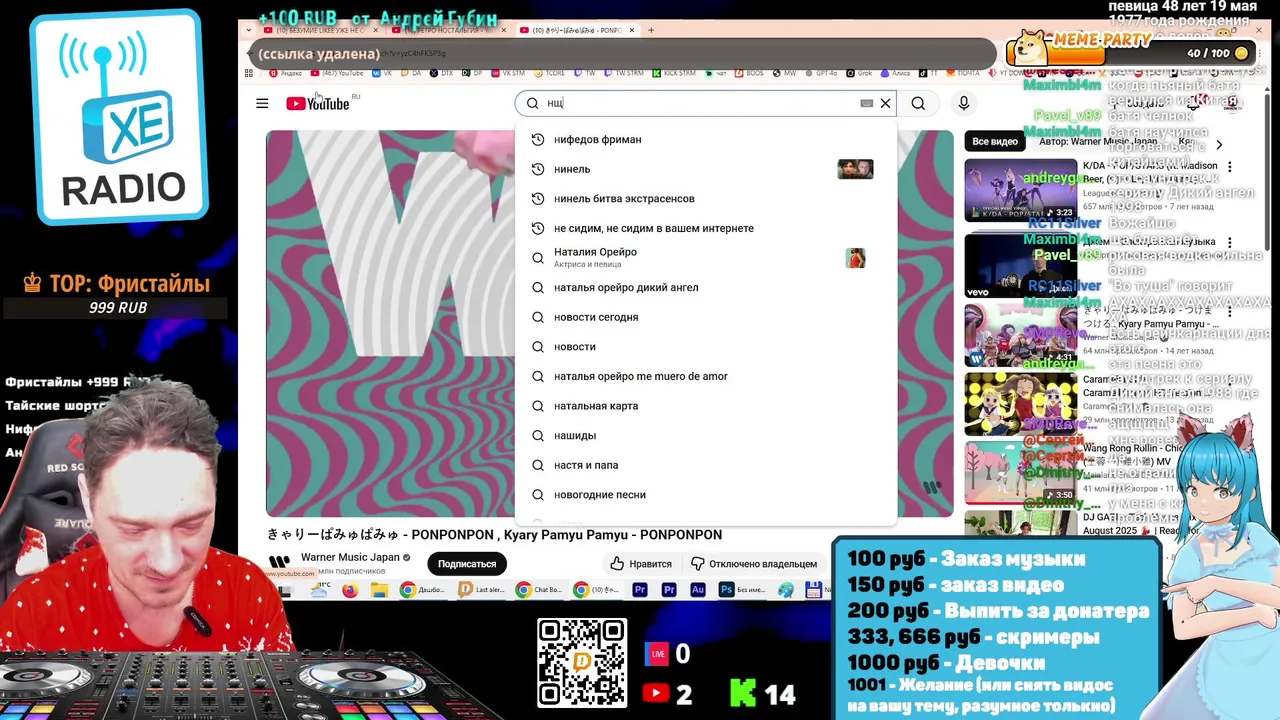Open Adobe Audition from the taskbar
The image size is (1280, 720).
698,590
